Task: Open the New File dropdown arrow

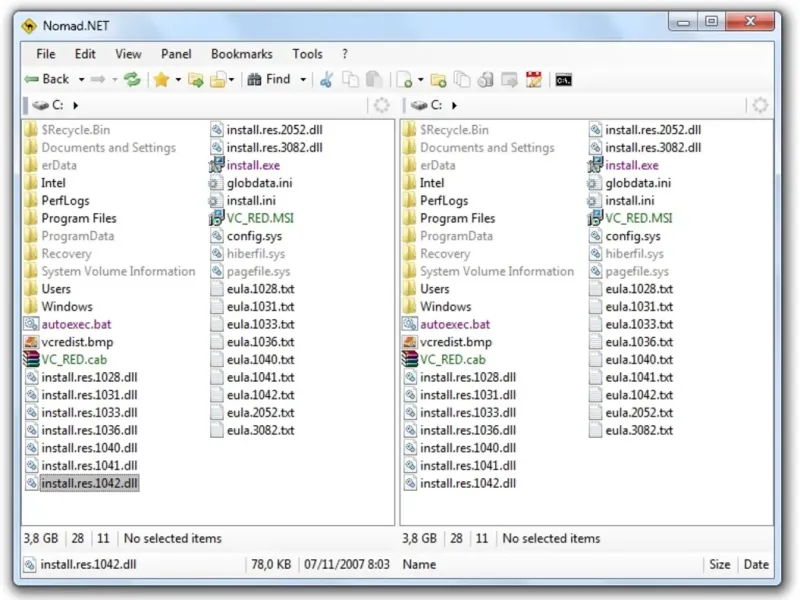Action: (x=420, y=80)
